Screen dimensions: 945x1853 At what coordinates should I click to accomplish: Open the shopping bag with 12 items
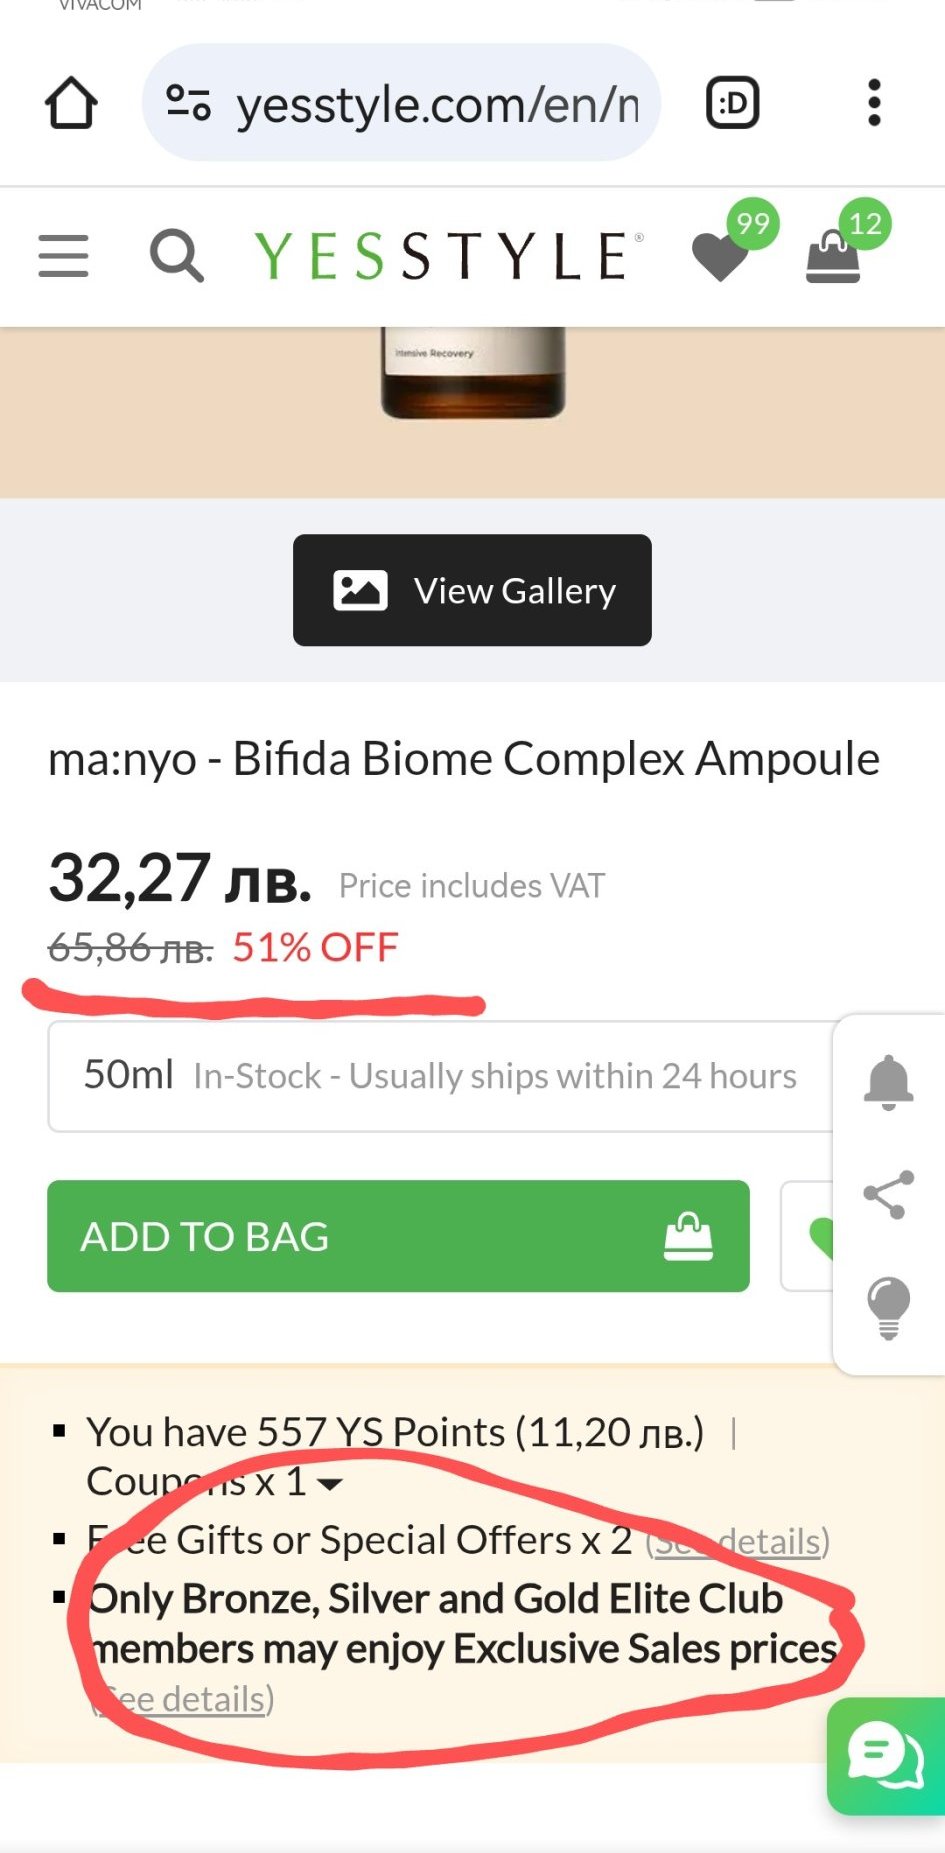[834, 255]
